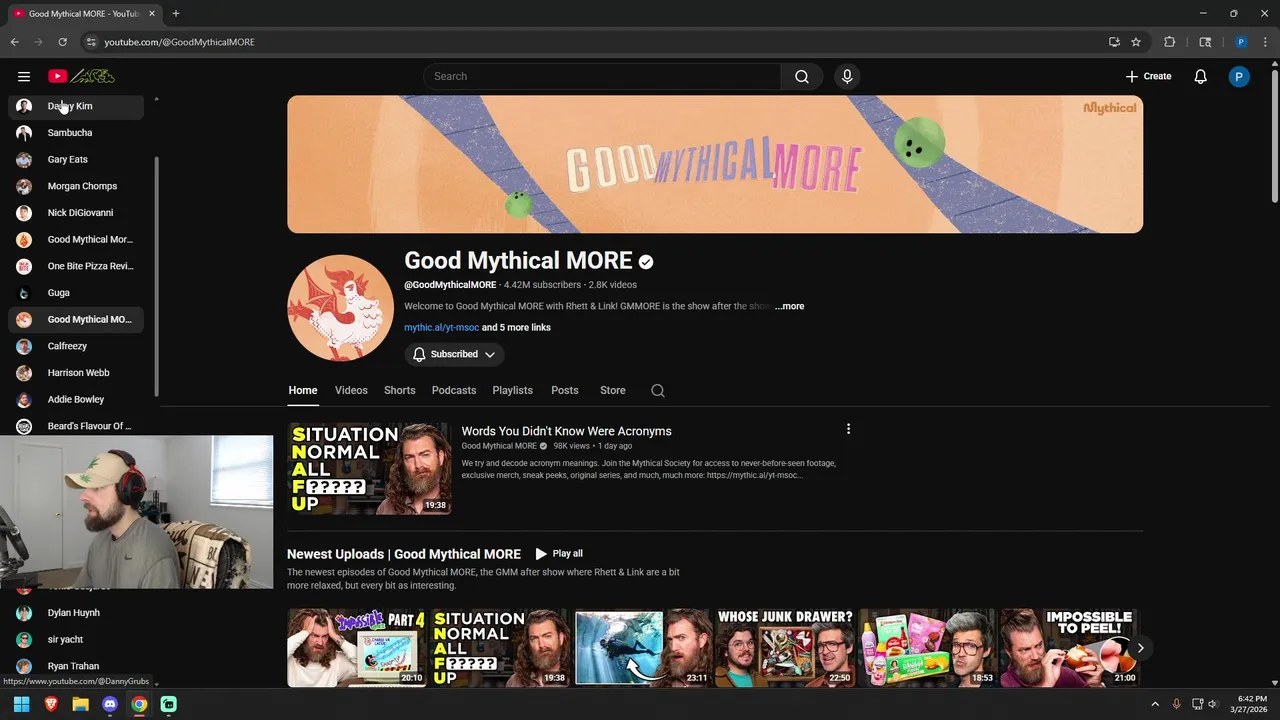Open the Impossible Part 4 video thumbnail
This screenshot has height=720, width=1280.
(357, 648)
